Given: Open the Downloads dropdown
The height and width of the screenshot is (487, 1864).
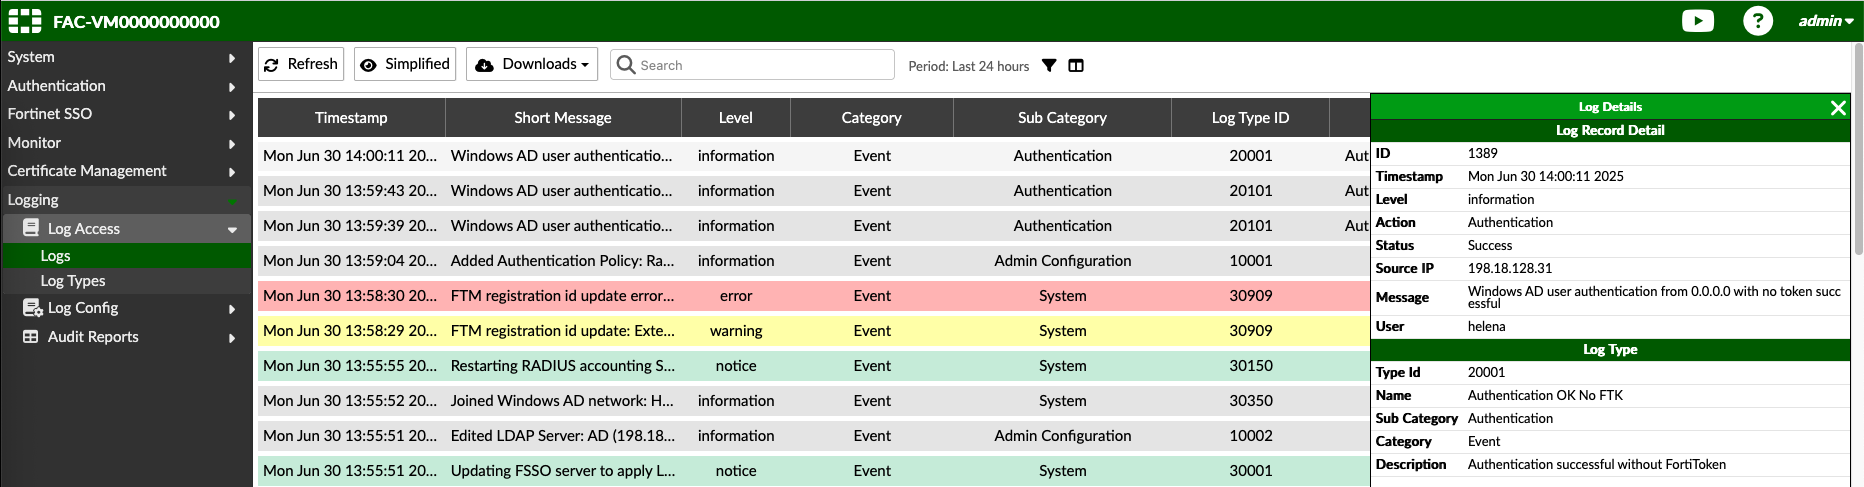Looking at the screenshot, I should (532, 64).
